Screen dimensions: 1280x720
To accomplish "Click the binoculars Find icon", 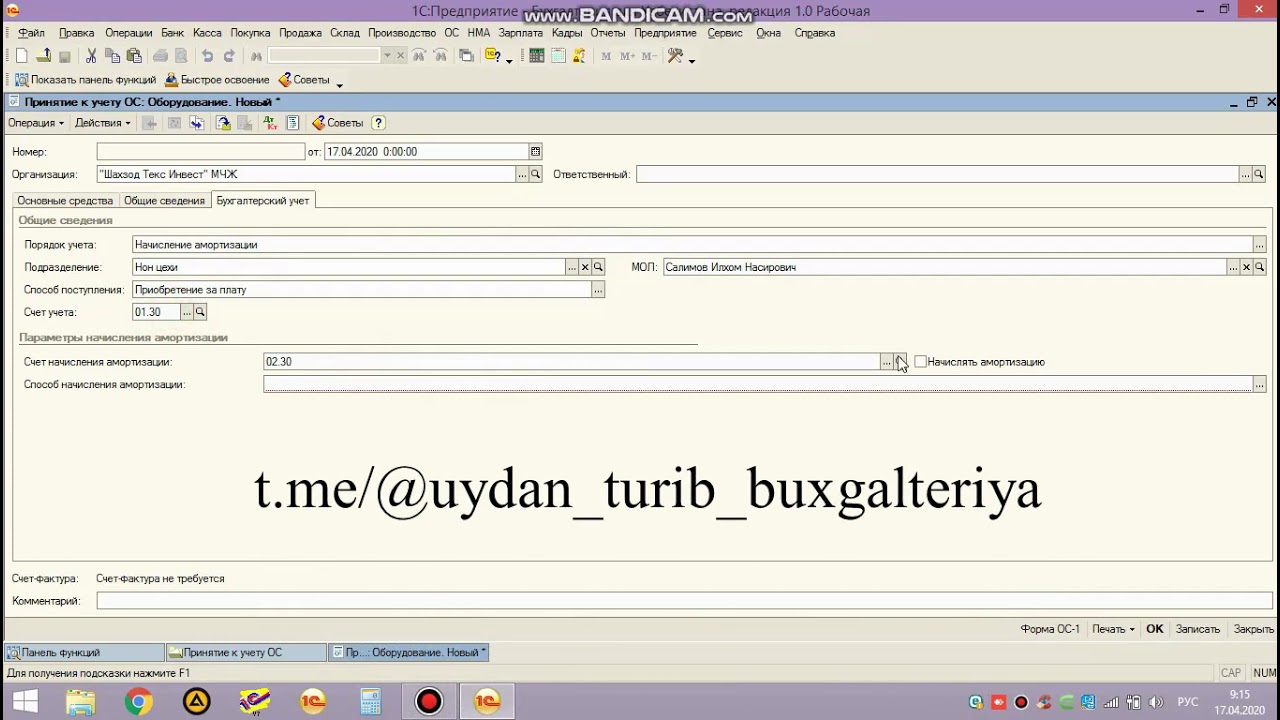I will click(257, 56).
